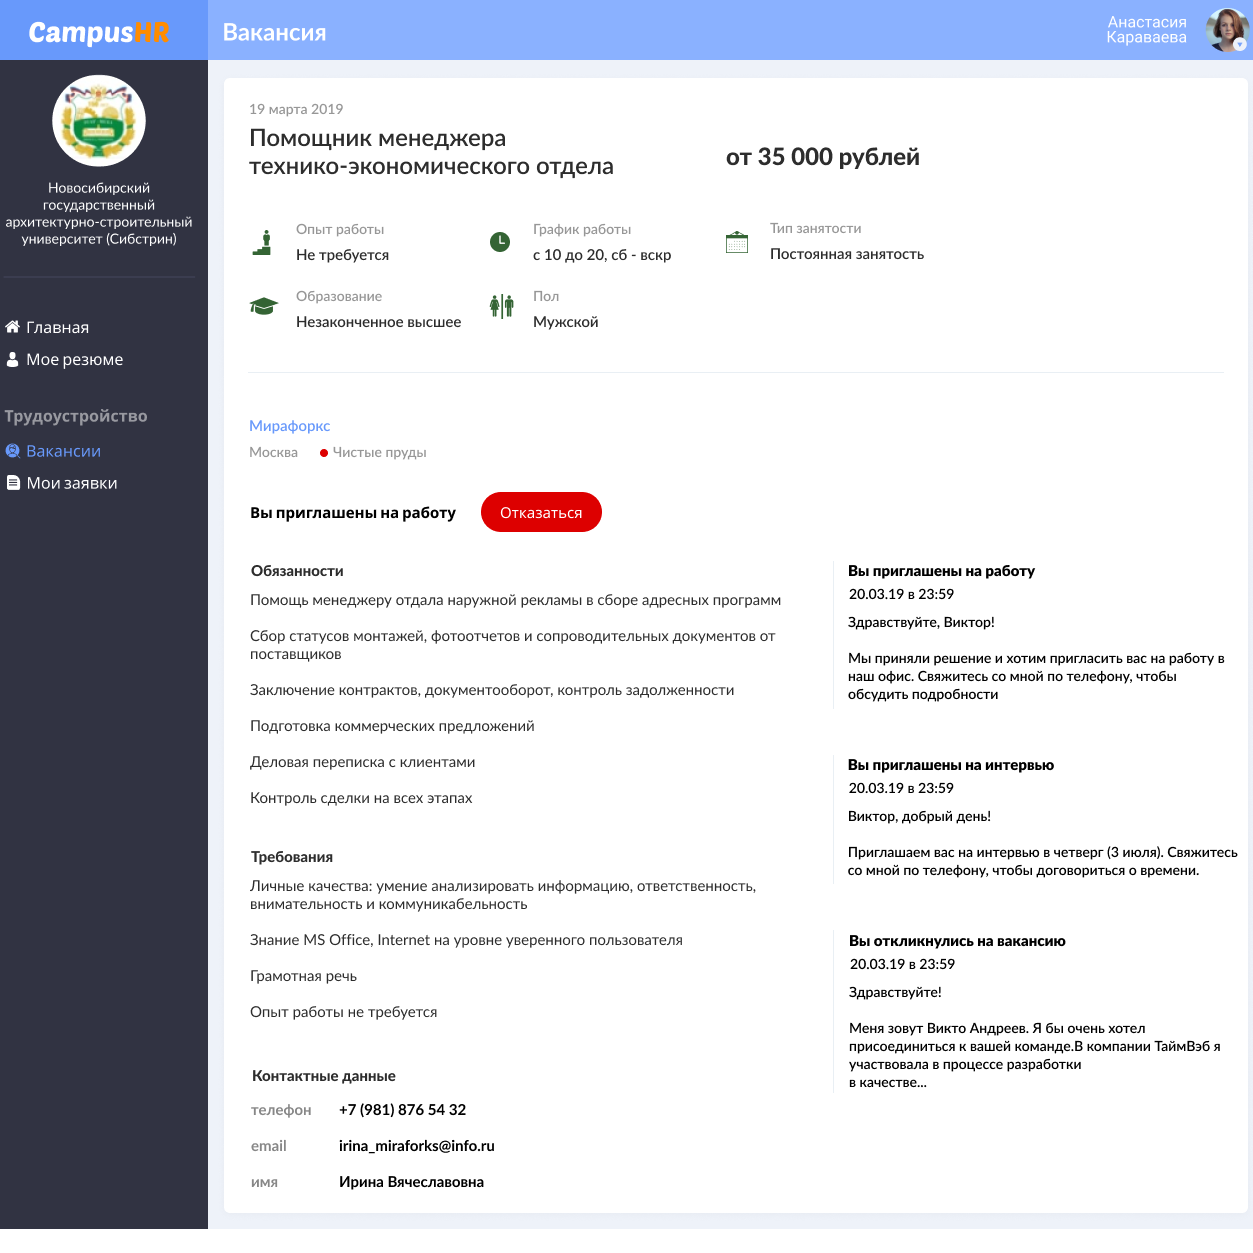The image size is (1253, 1253).
Task: Click the Отказаться red button
Action: pyautogui.click(x=541, y=512)
